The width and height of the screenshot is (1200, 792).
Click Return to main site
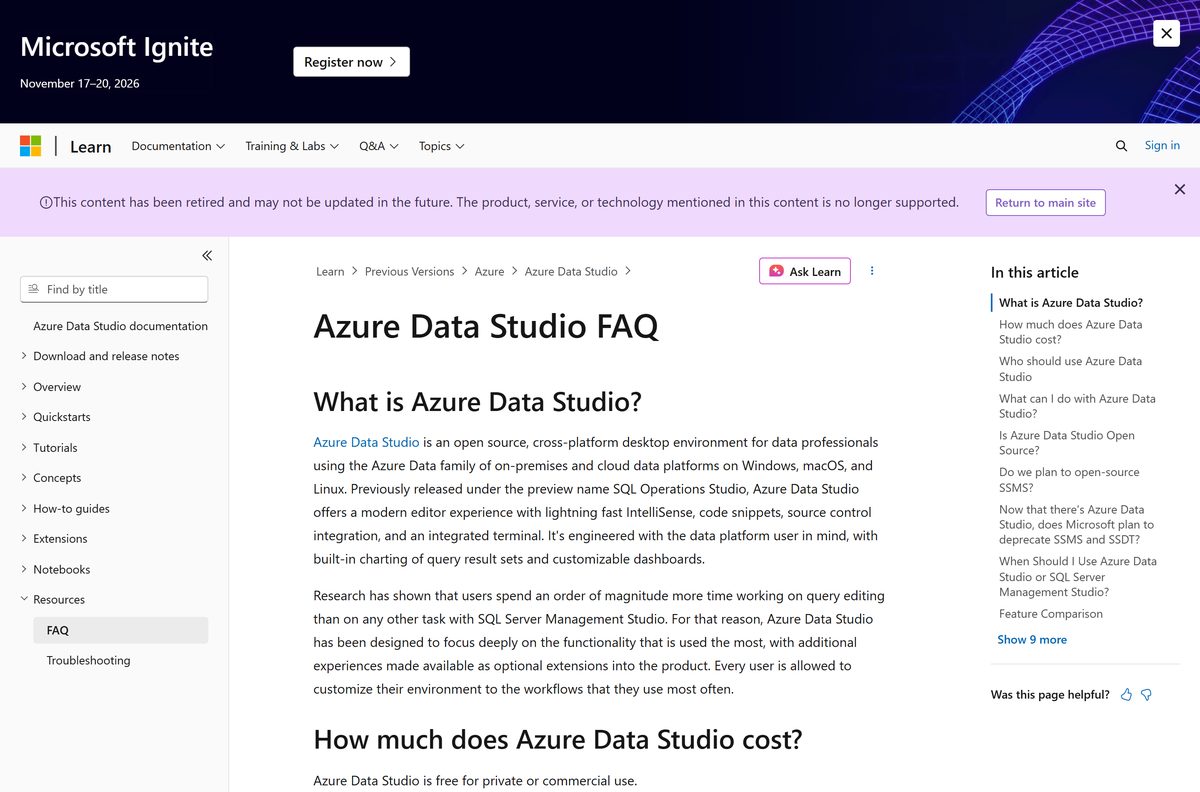point(1045,202)
